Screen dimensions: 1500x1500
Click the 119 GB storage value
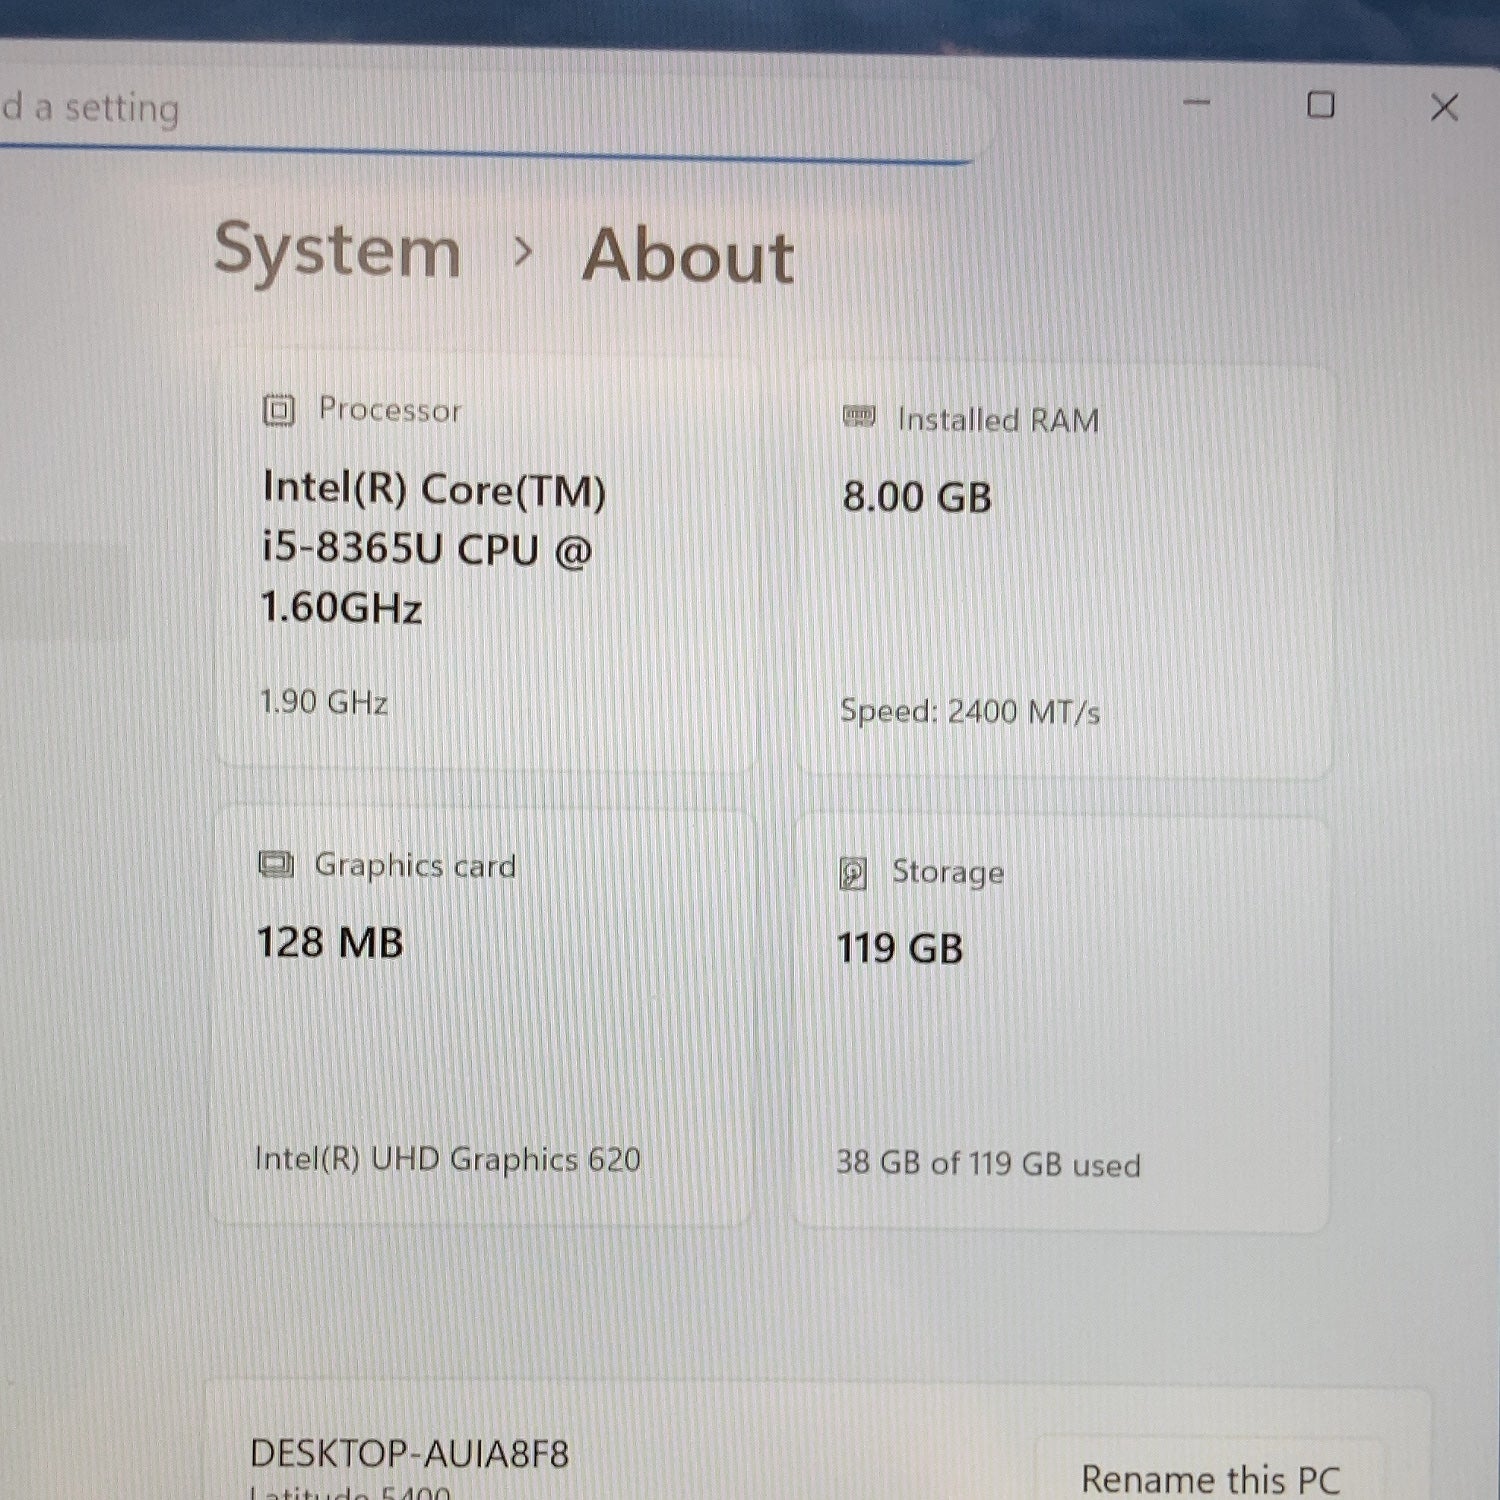click(900, 948)
